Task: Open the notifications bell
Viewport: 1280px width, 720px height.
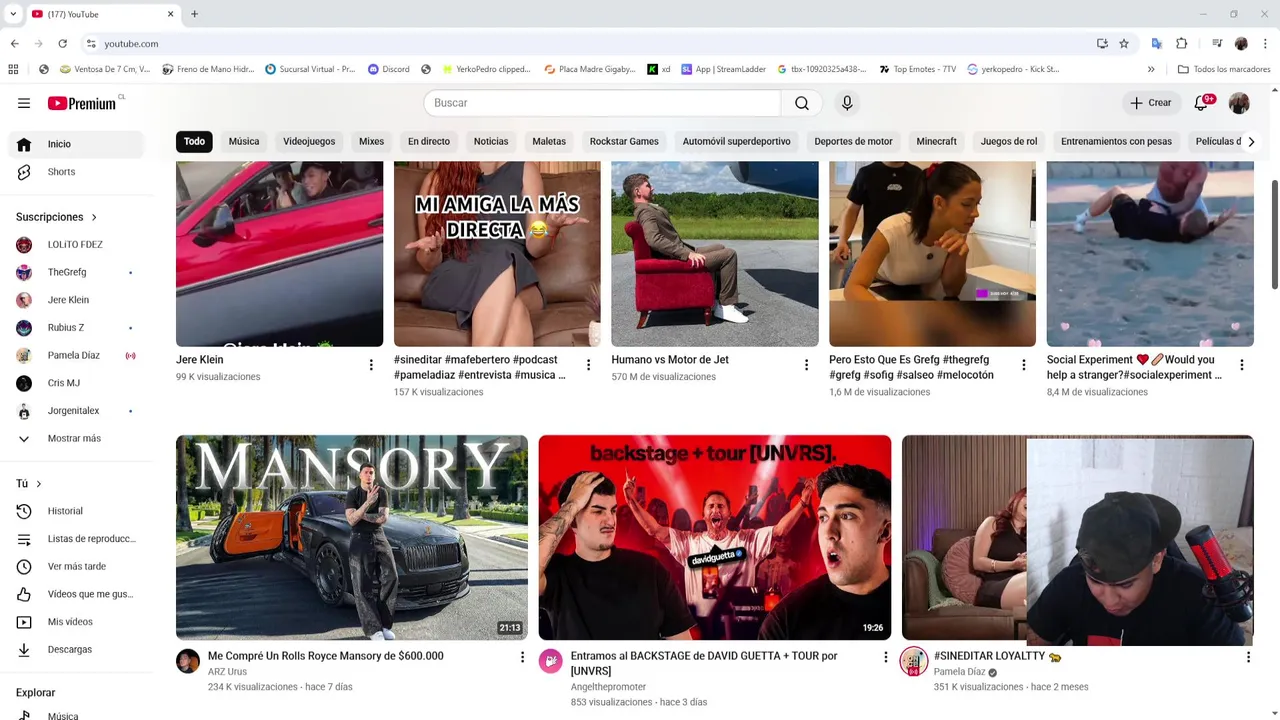Action: [1202, 103]
